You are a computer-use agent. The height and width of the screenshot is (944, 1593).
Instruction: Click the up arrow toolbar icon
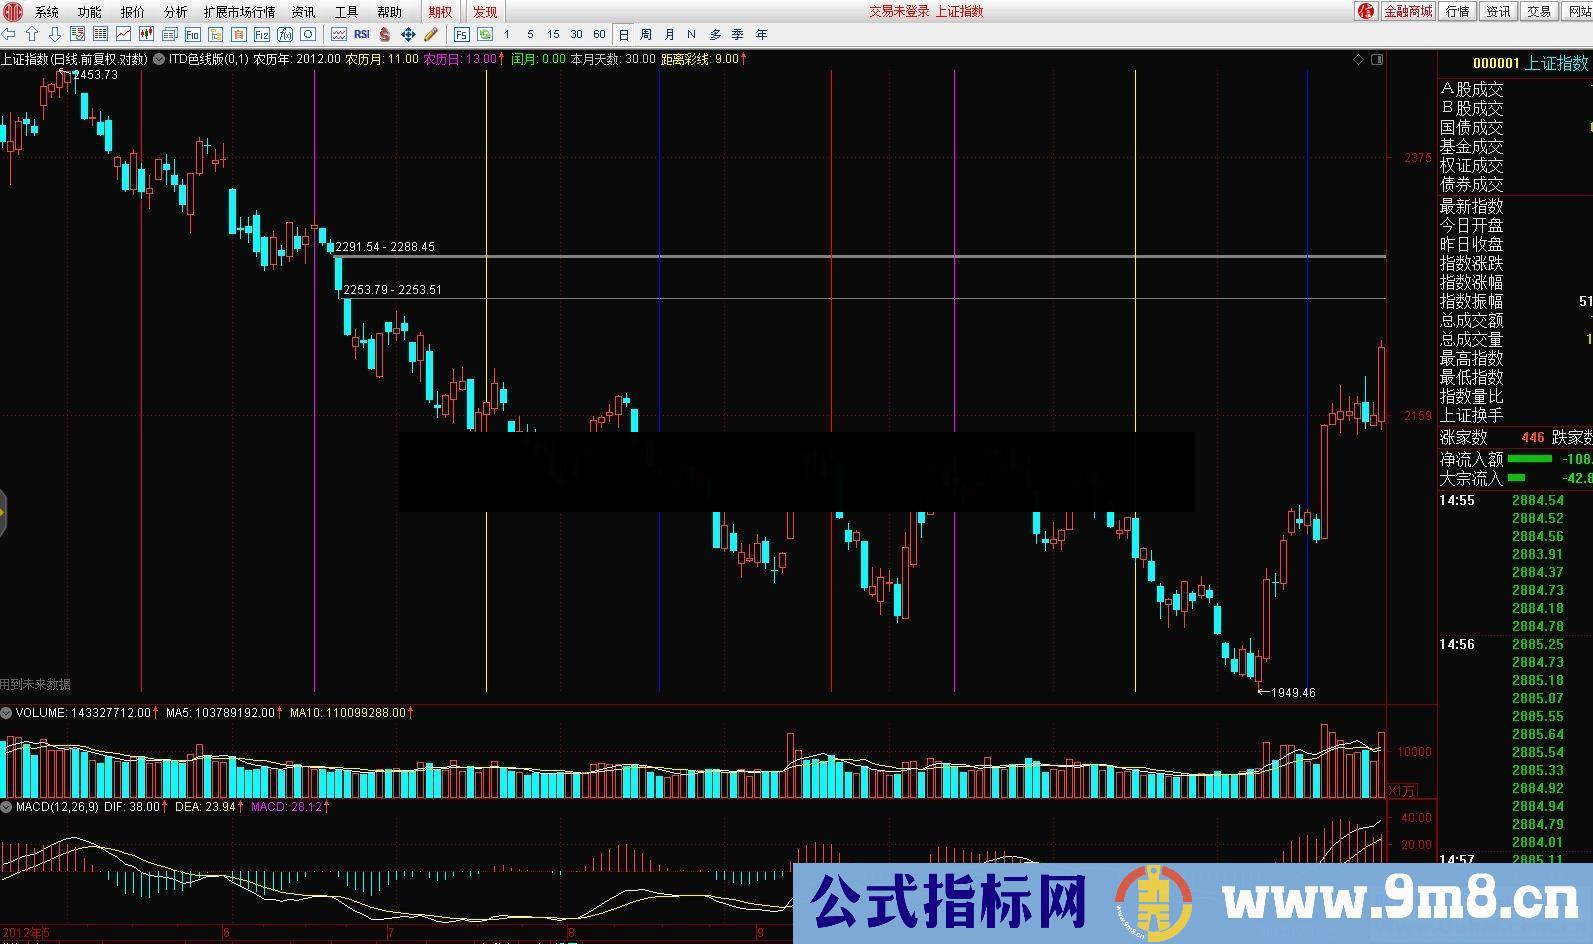click(32, 34)
